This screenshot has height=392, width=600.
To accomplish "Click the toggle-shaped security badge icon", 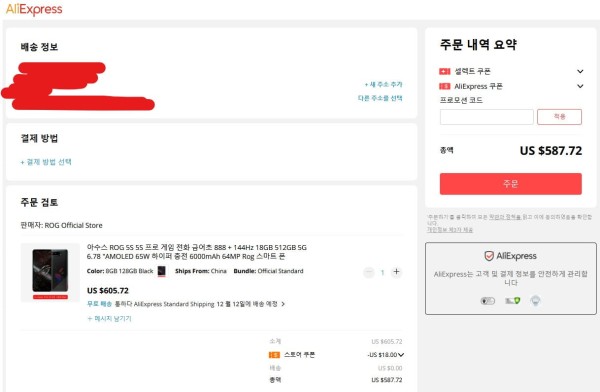I will point(488,301).
